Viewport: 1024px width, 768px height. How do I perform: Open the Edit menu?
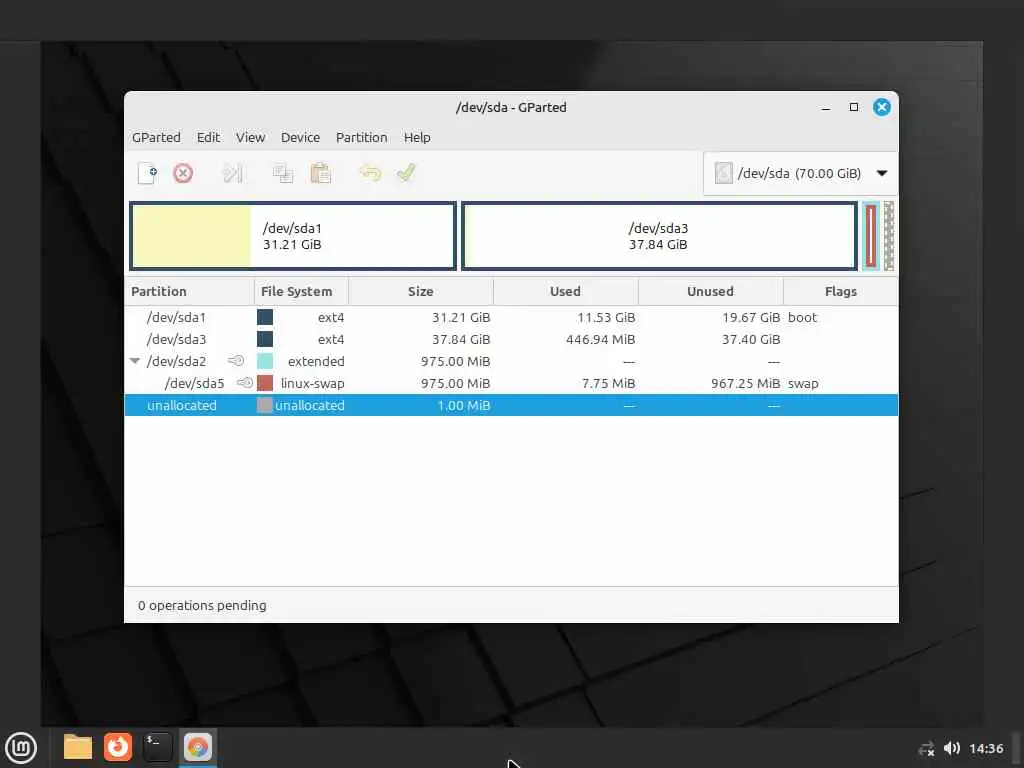pyautogui.click(x=208, y=138)
